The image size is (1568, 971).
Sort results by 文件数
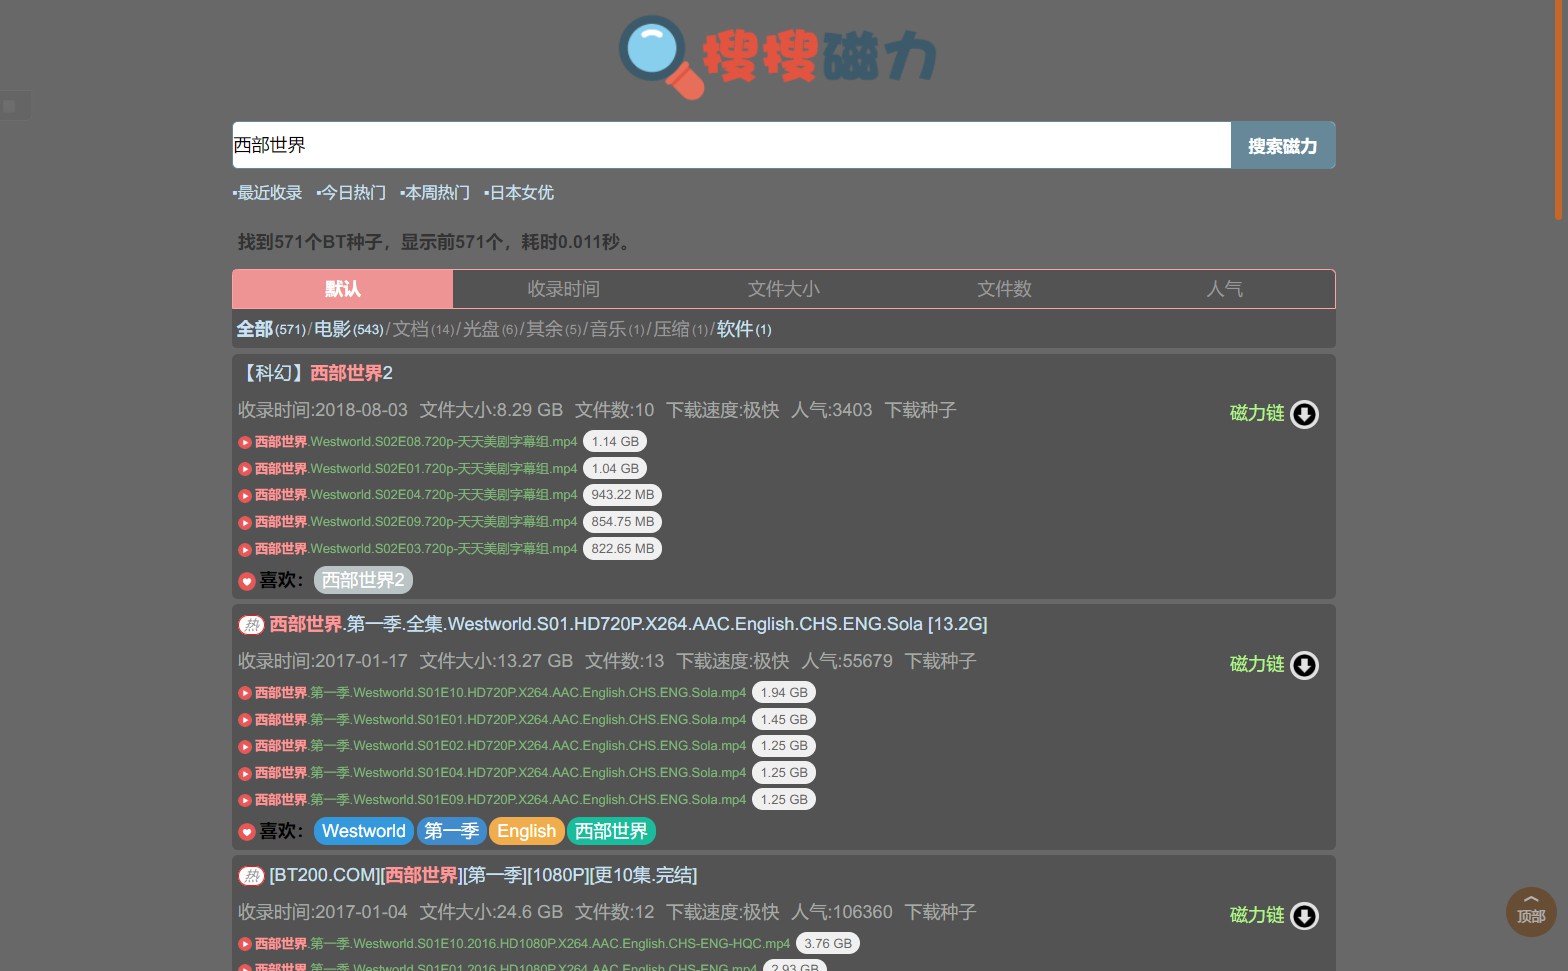click(x=1004, y=289)
